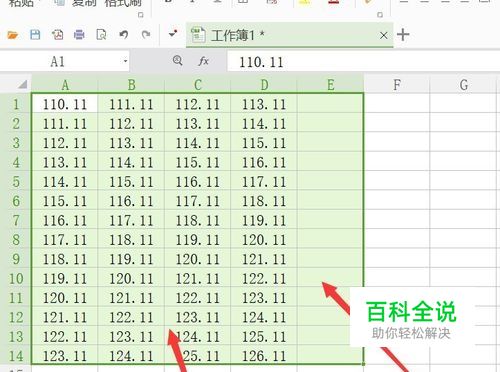The width and height of the screenshot is (500, 372).
Task: Select cell A12 with 121.11
Action: pos(65,317)
